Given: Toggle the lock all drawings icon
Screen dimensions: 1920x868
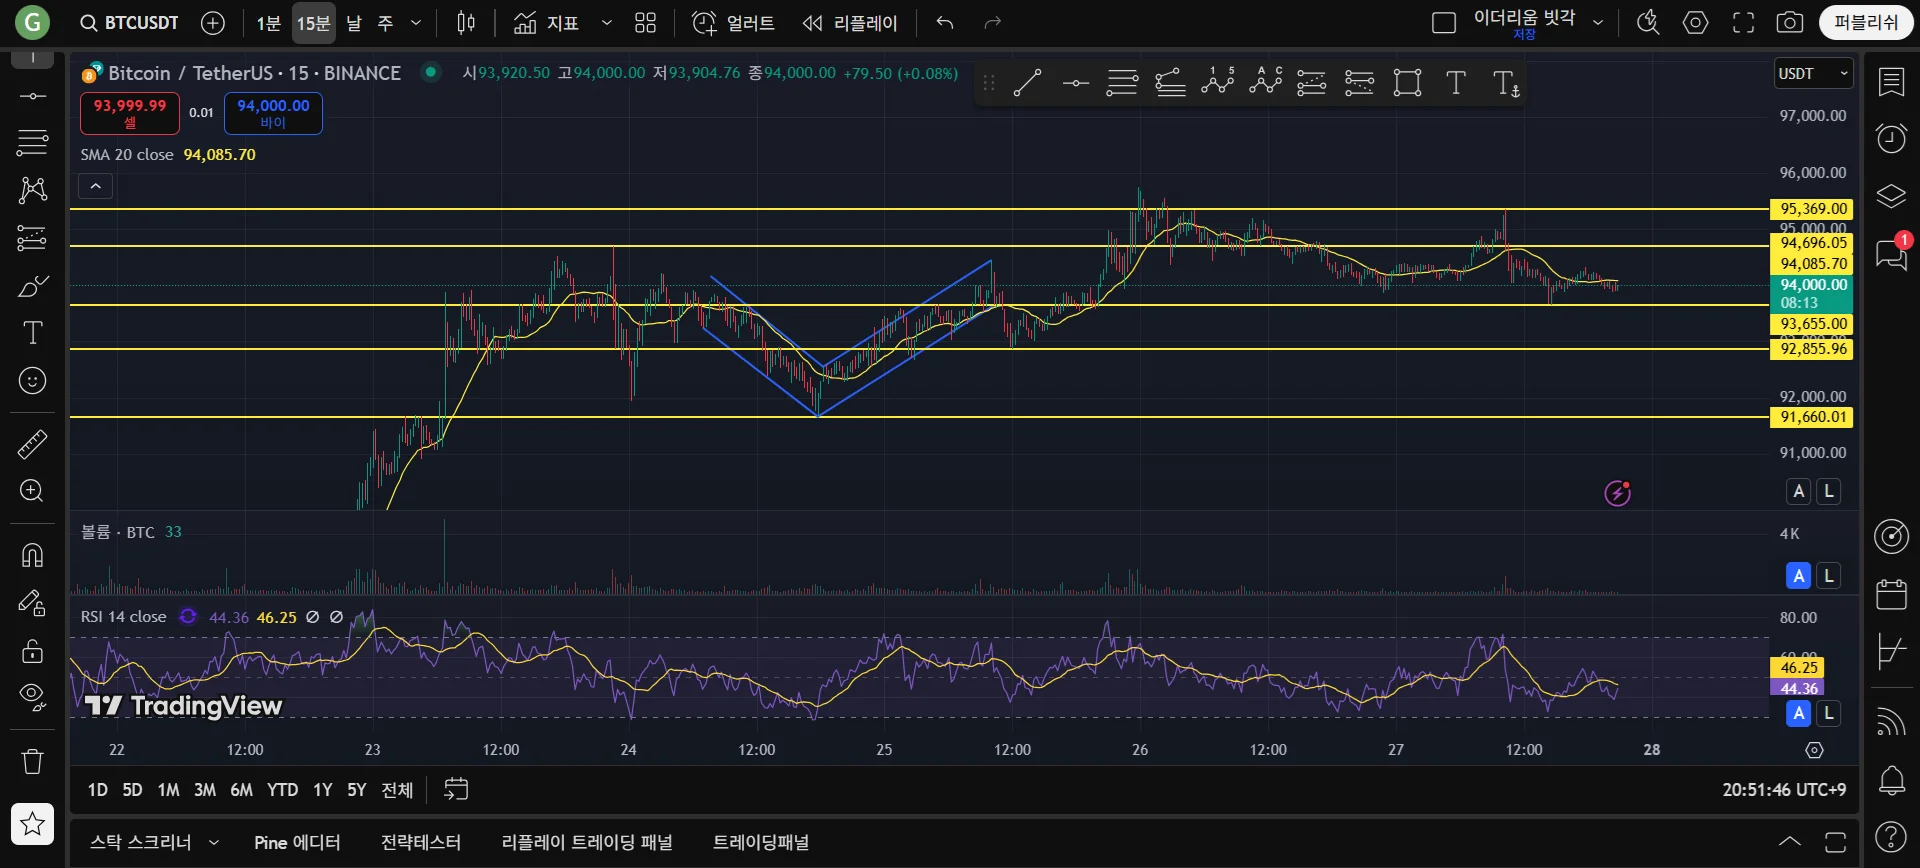Looking at the screenshot, I should tap(32, 651).
